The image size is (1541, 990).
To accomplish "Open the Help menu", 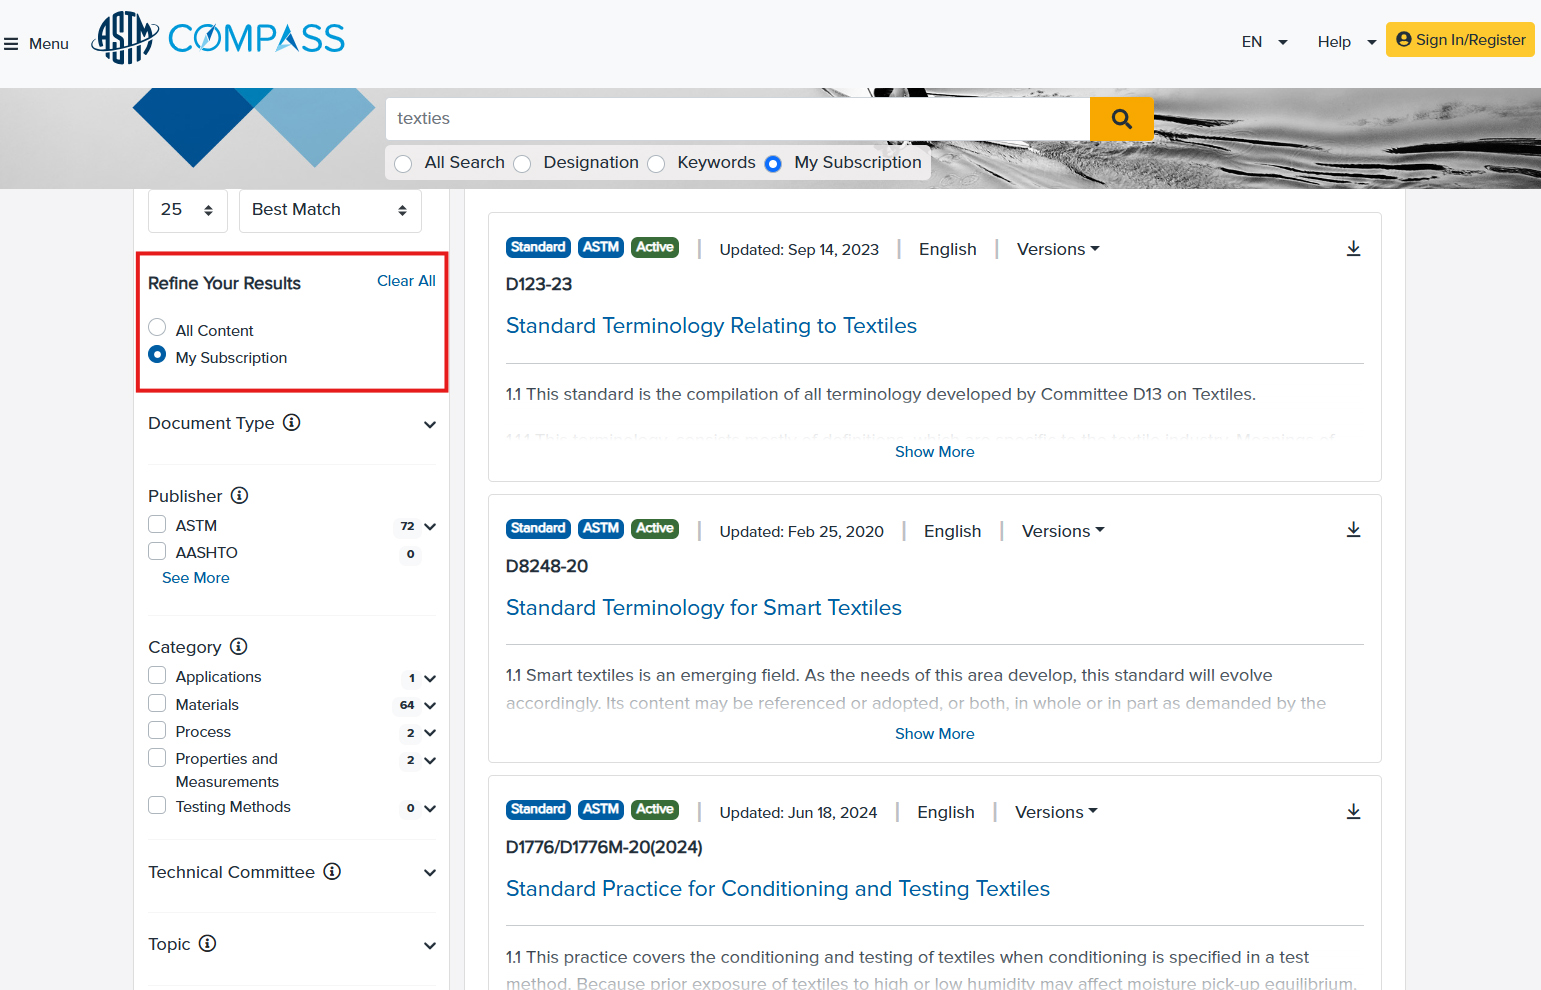I will (1346, 42).
